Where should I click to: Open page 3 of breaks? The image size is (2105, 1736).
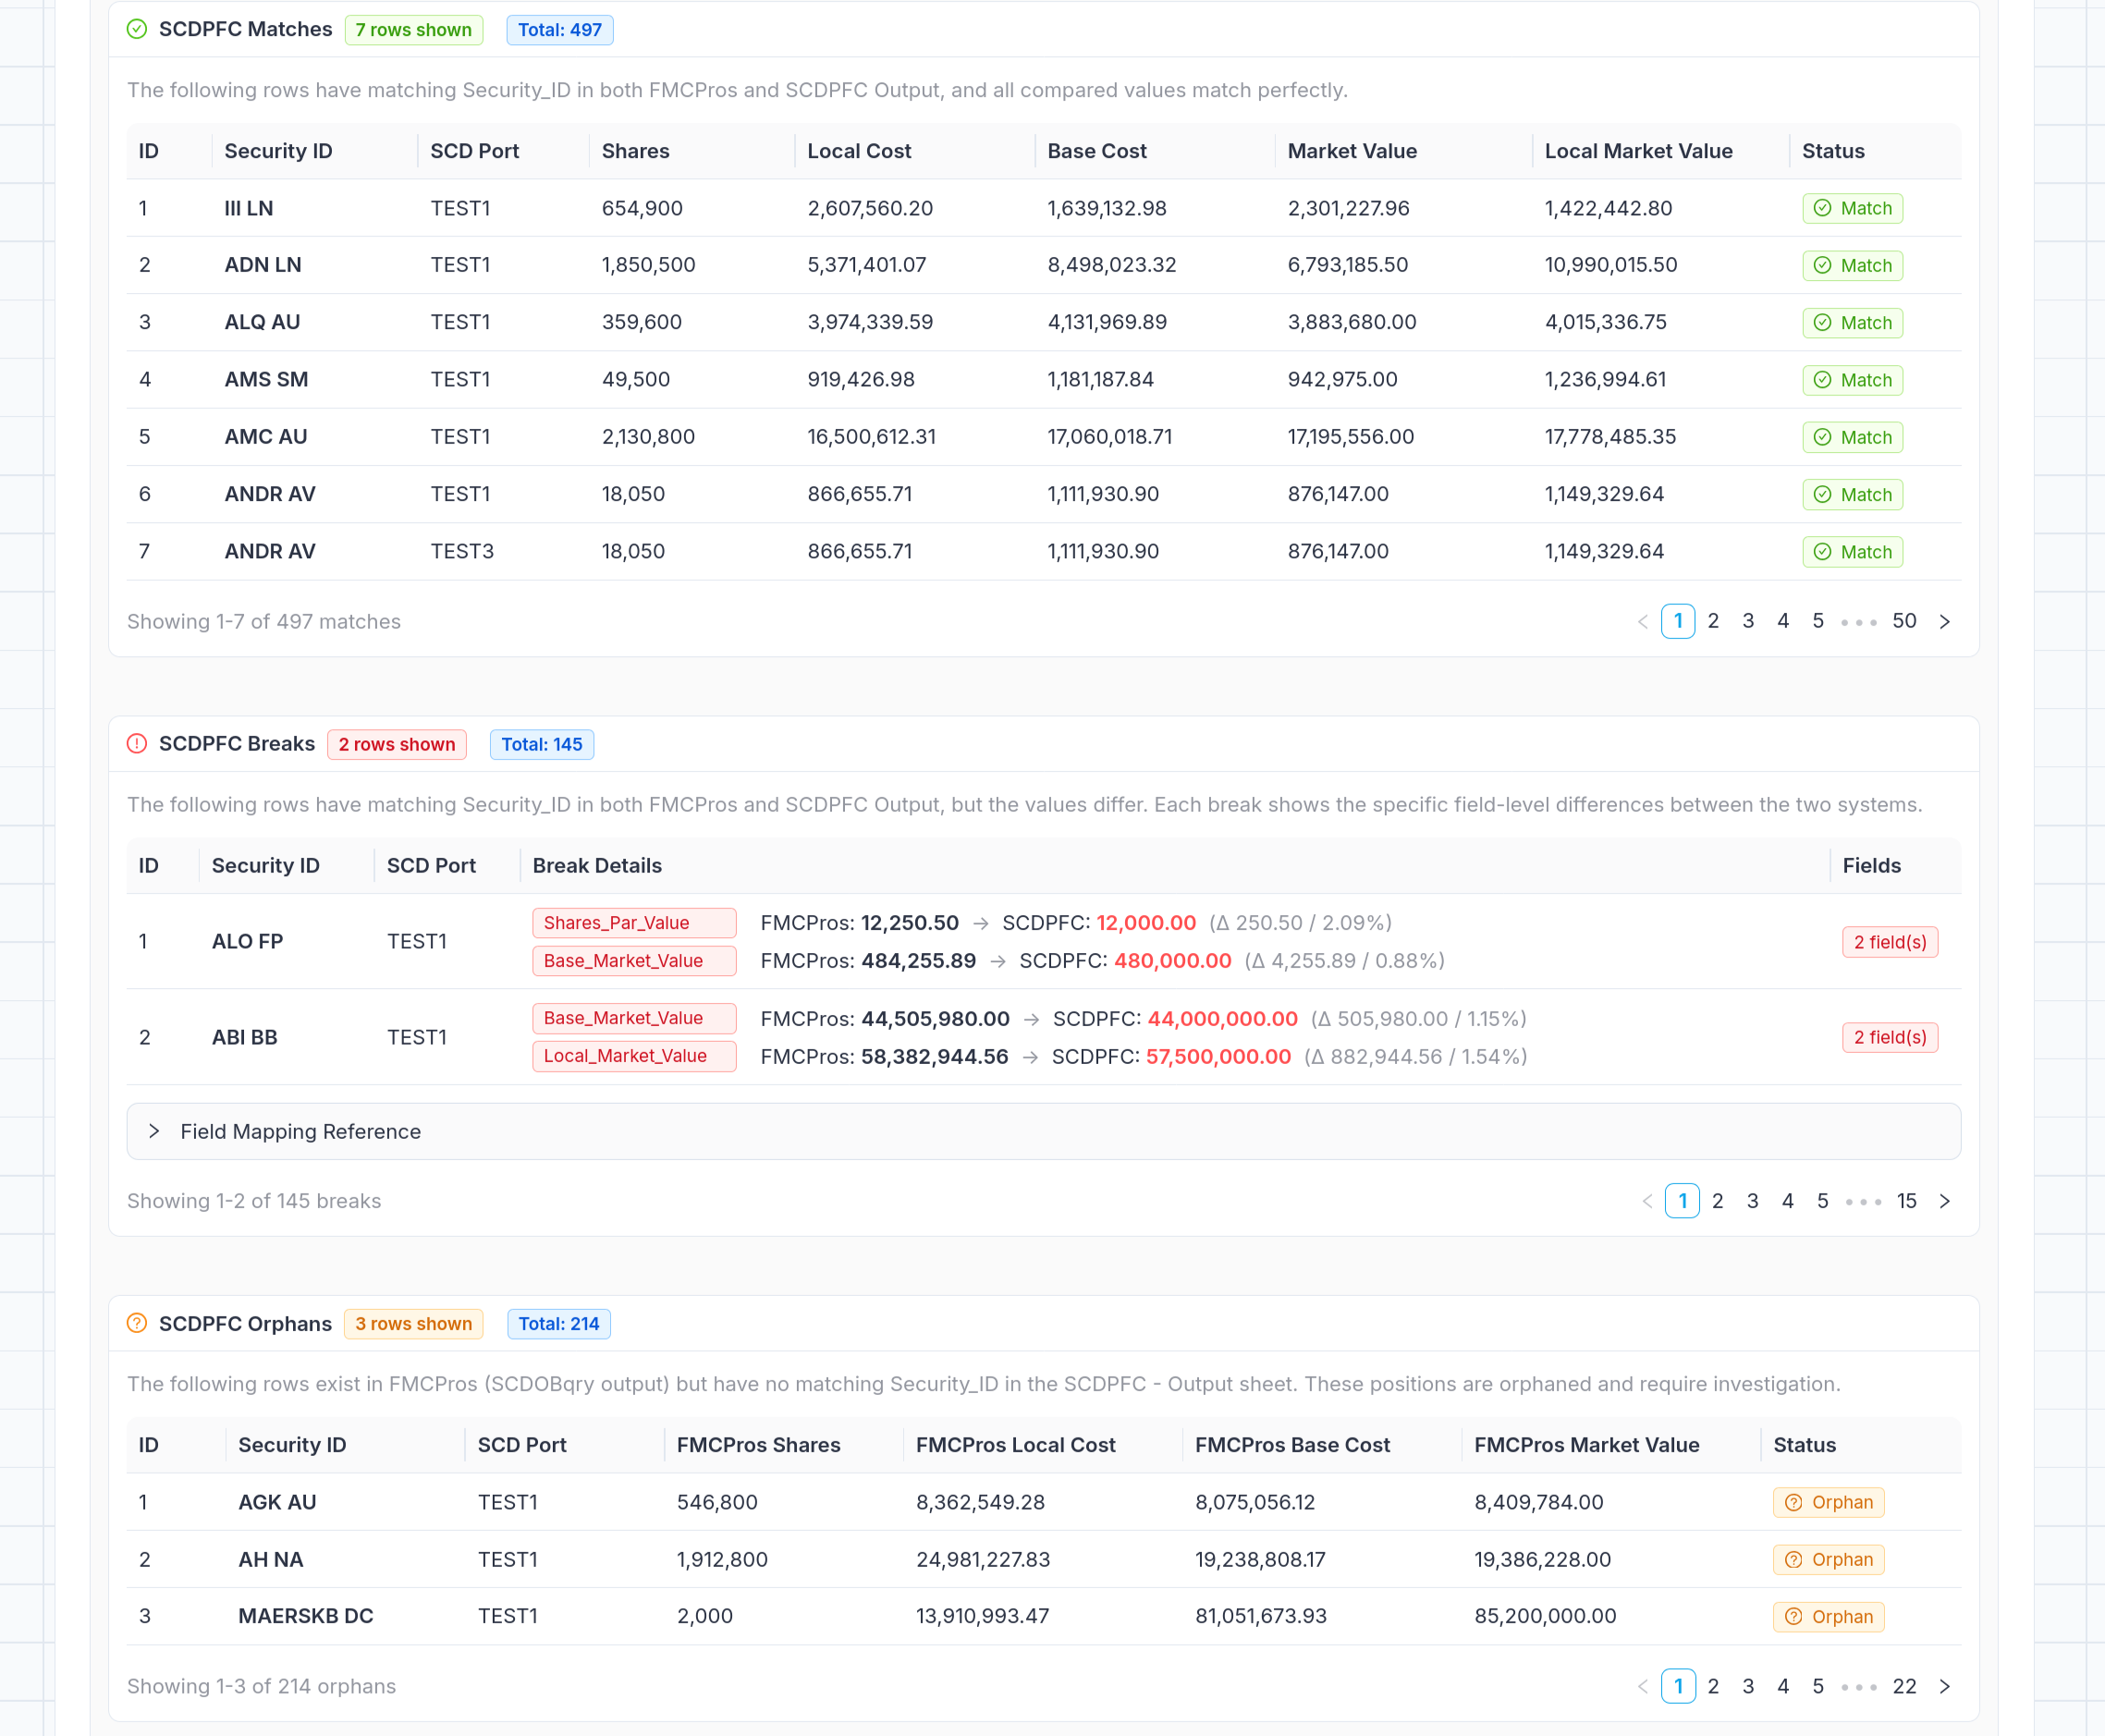[x=1752, y=1201]
